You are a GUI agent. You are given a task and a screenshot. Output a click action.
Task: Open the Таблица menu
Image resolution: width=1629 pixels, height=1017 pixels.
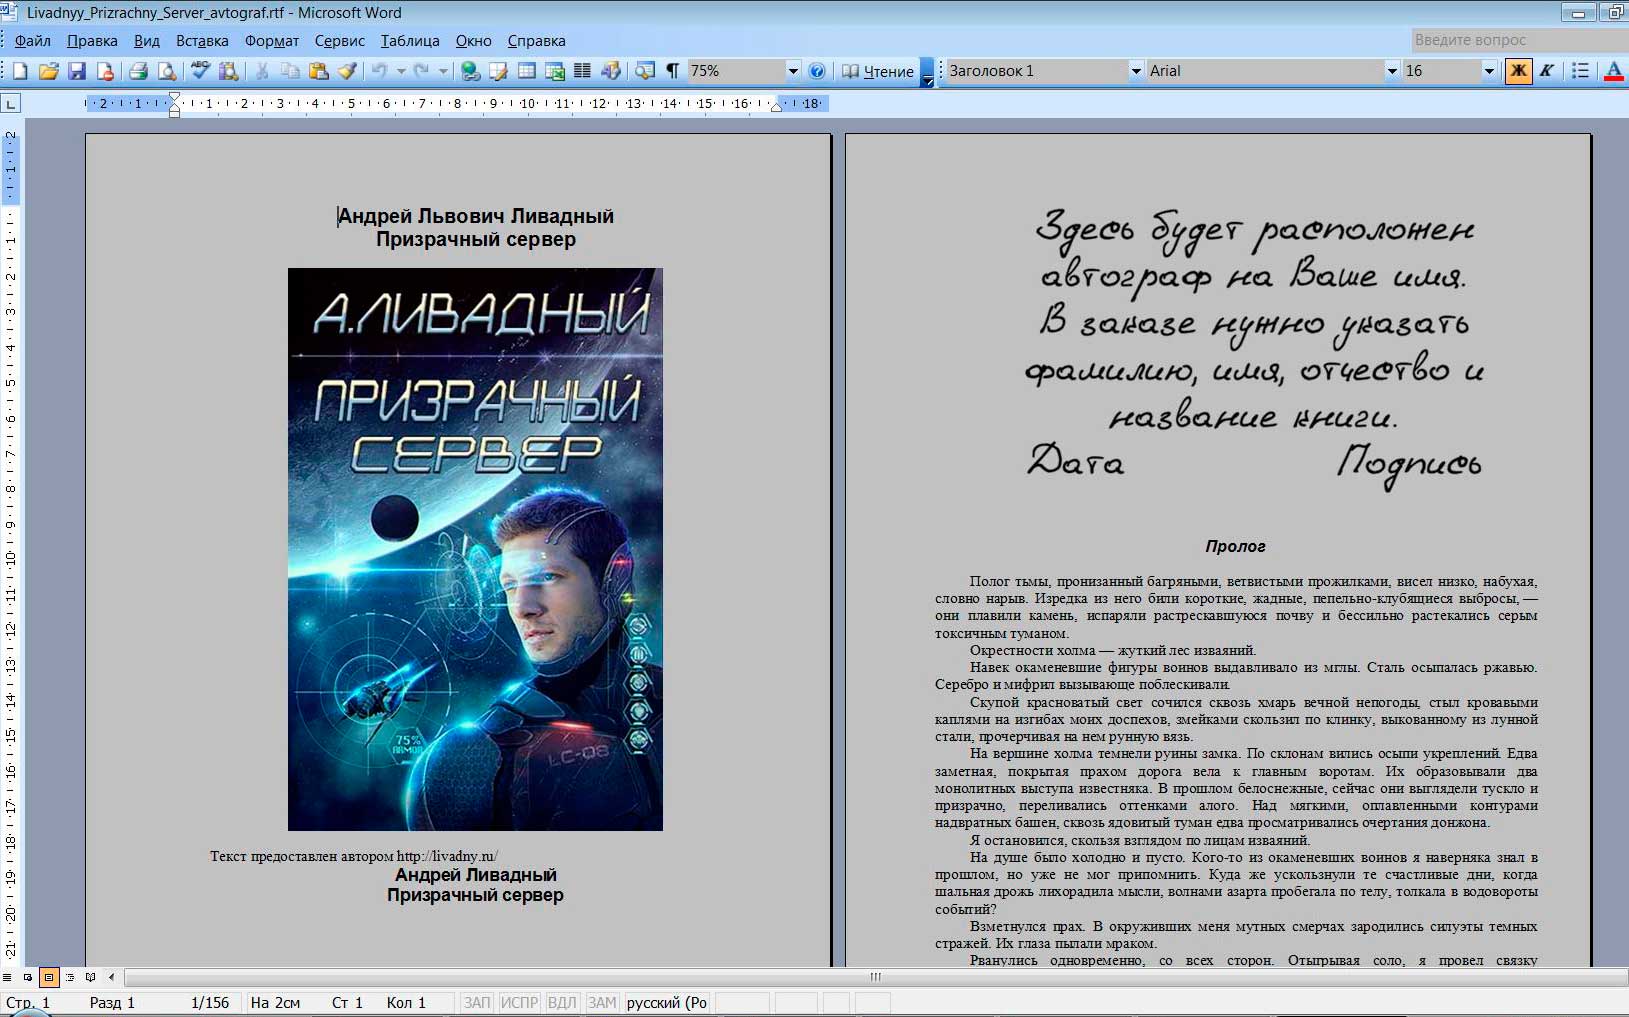click(x=409, y=41)
